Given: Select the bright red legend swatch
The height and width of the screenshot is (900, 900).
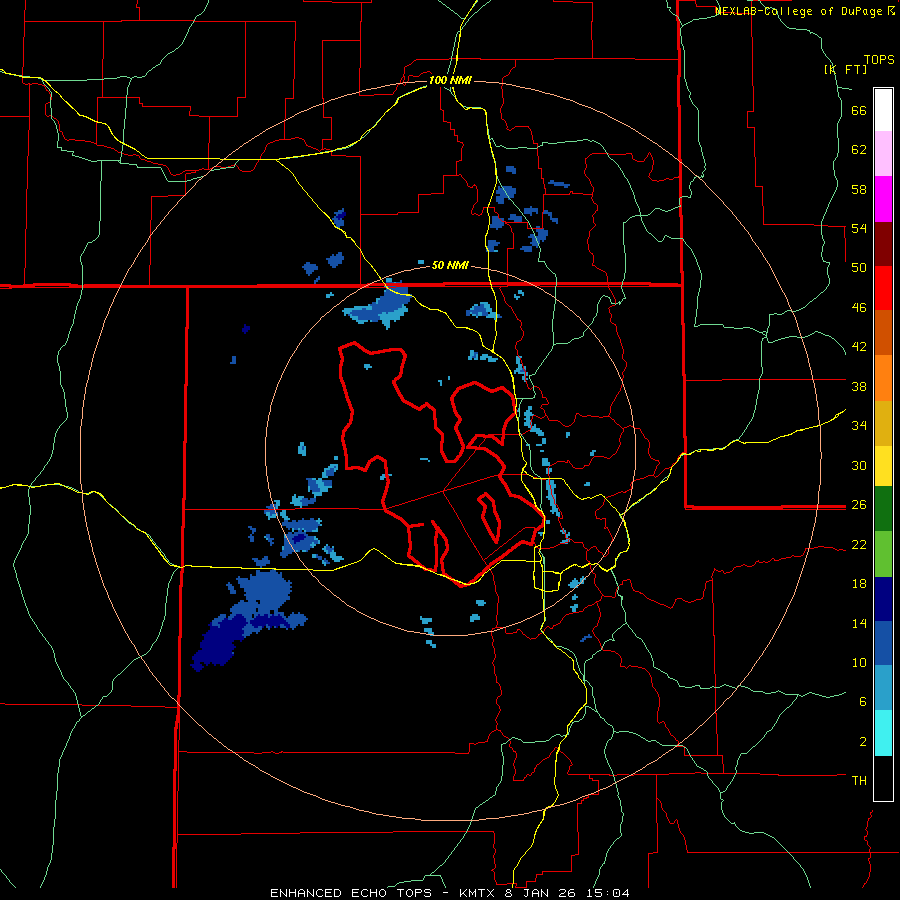Looking at the screenshot, I should point(883,288).
